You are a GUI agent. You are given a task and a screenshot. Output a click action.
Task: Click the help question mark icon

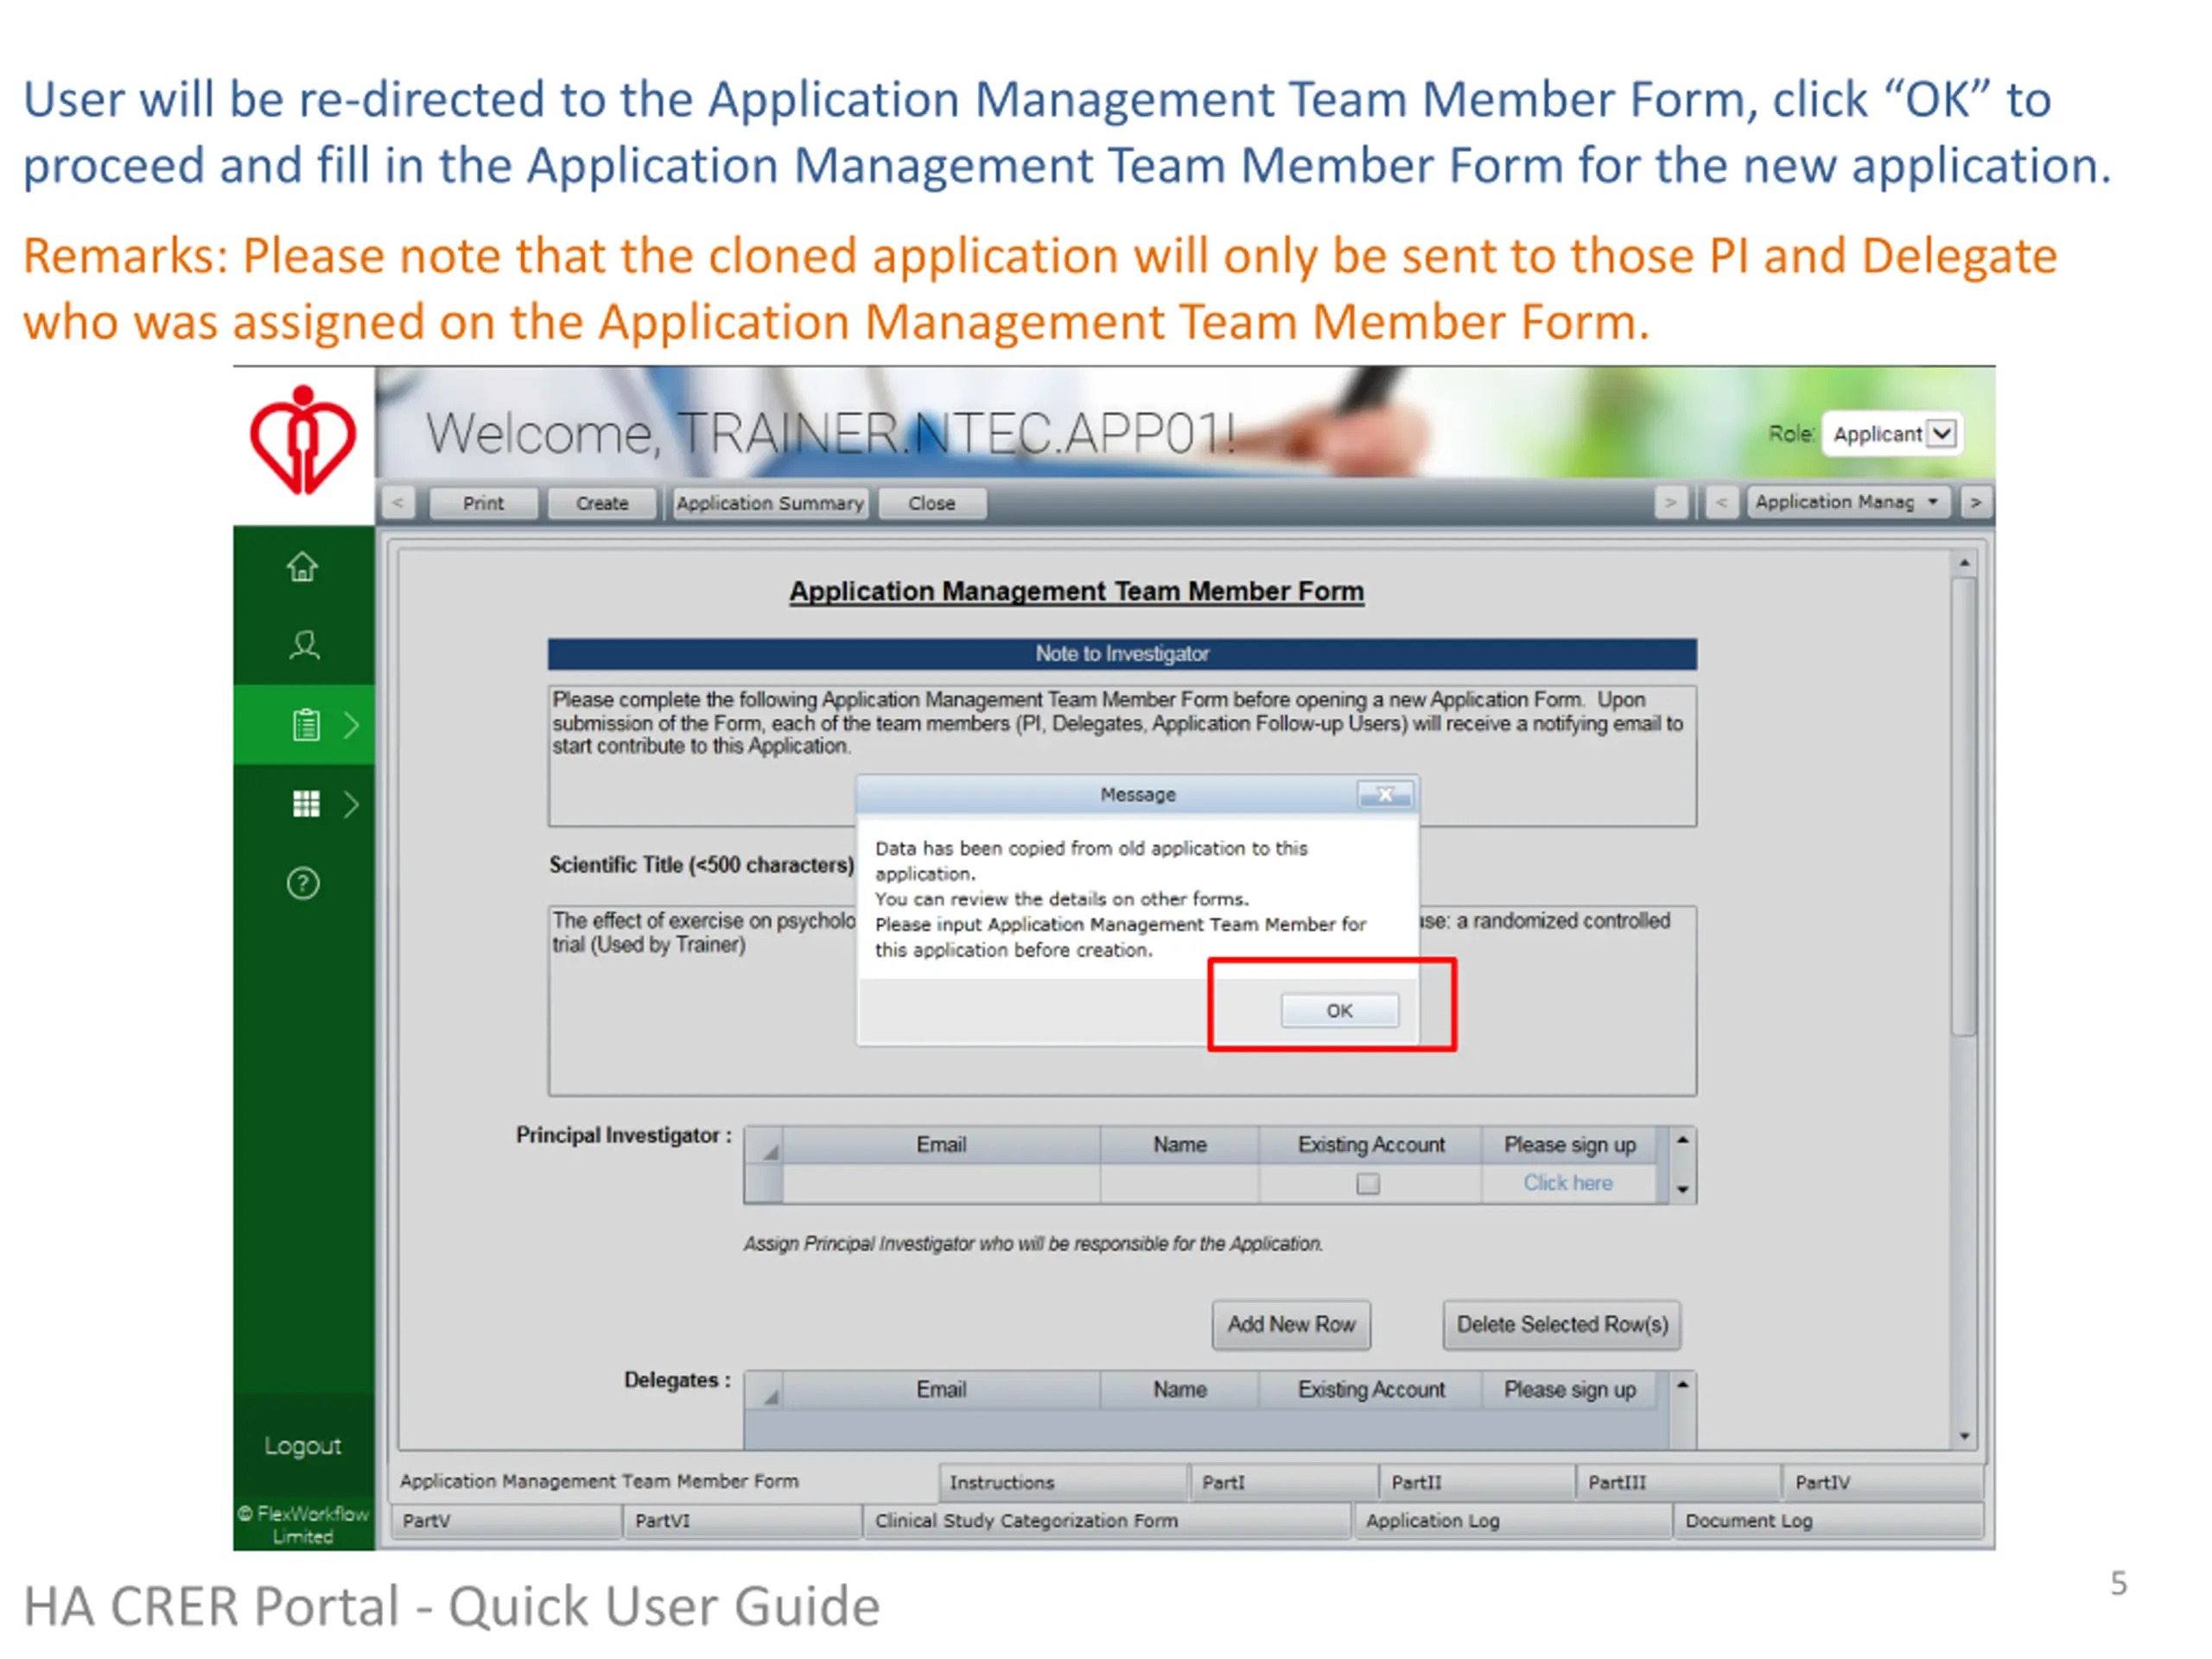coord(303,884)
